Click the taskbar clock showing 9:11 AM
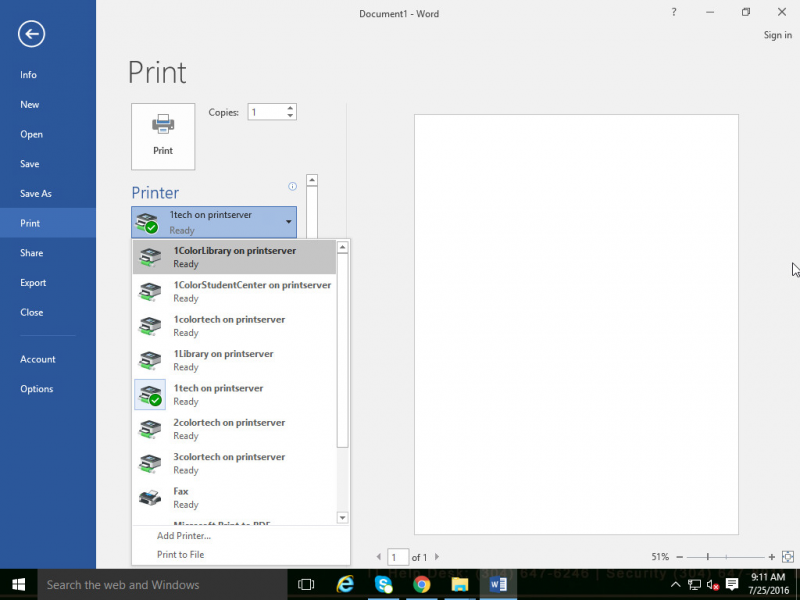This screenshot has height=600, width=800. 768,584
